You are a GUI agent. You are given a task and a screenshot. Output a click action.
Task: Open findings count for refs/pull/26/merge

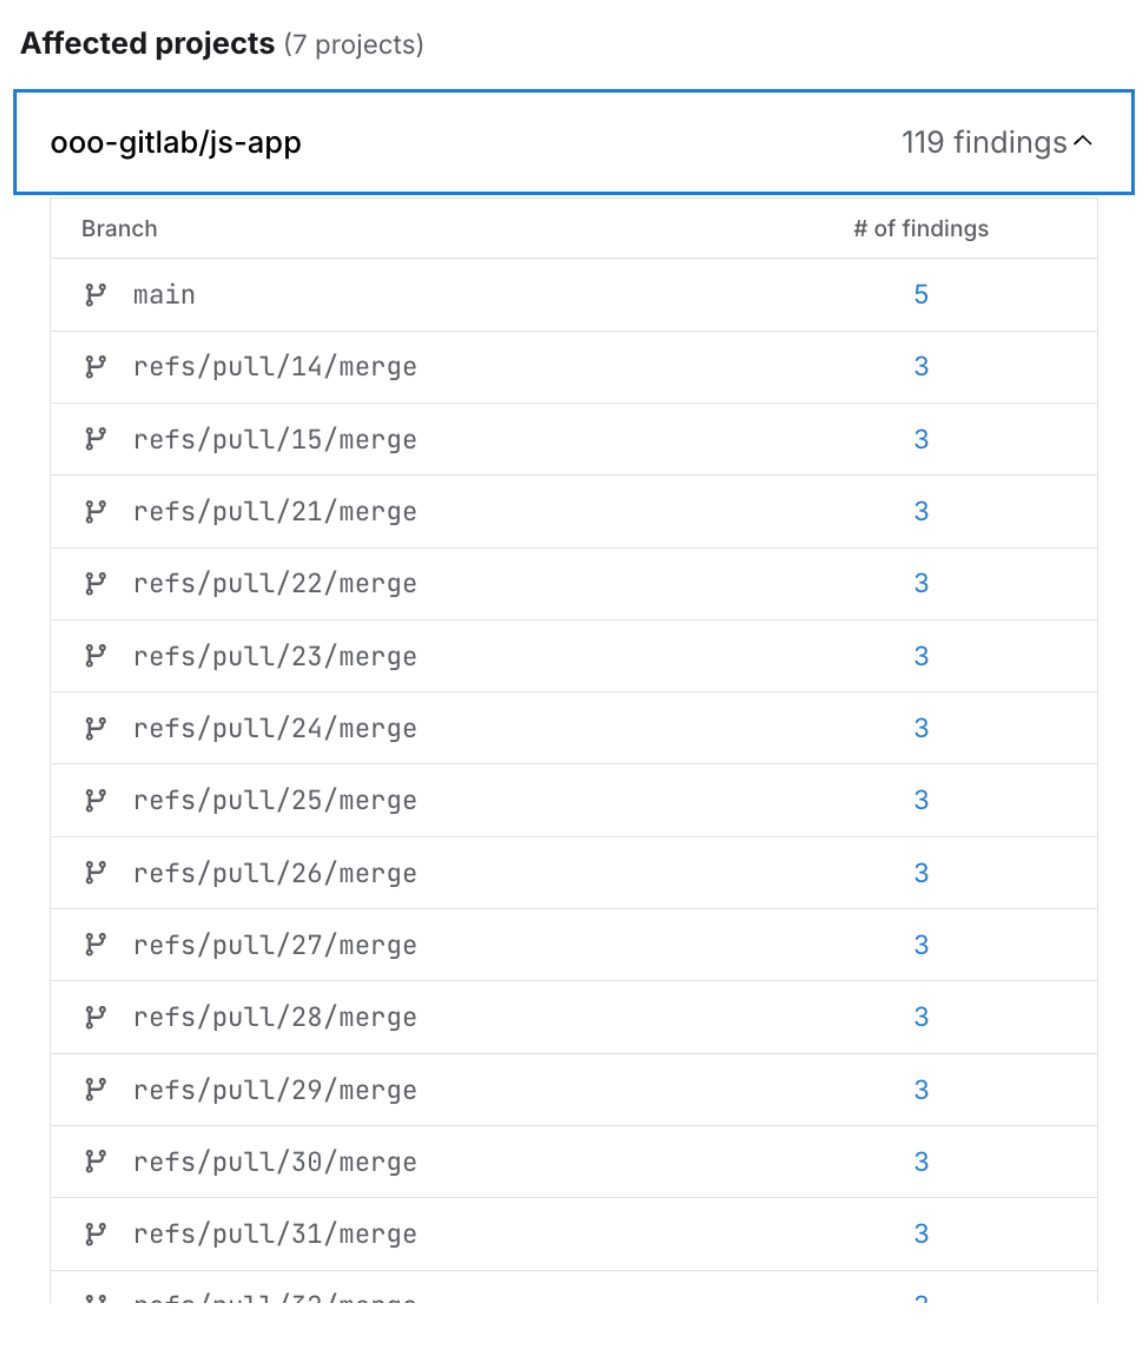(921, 873)
